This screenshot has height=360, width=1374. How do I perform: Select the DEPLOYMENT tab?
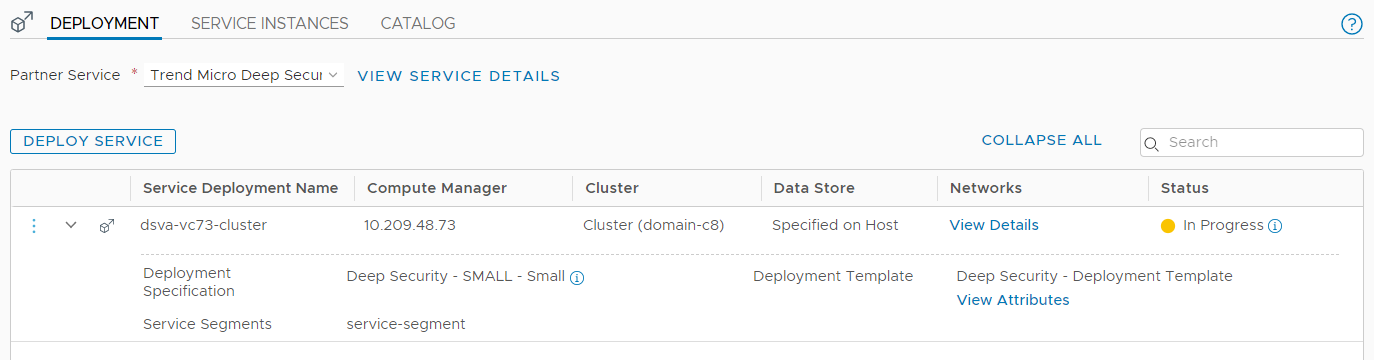coord(104,23)
